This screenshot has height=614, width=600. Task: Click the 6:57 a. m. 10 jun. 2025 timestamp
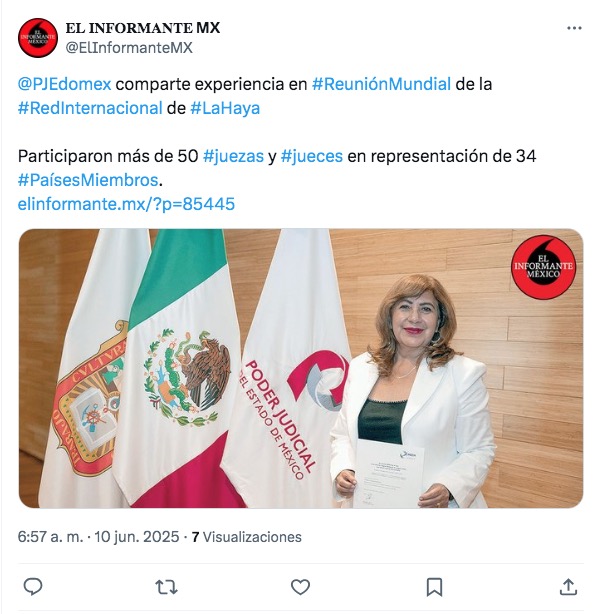(x=98, y=536)
